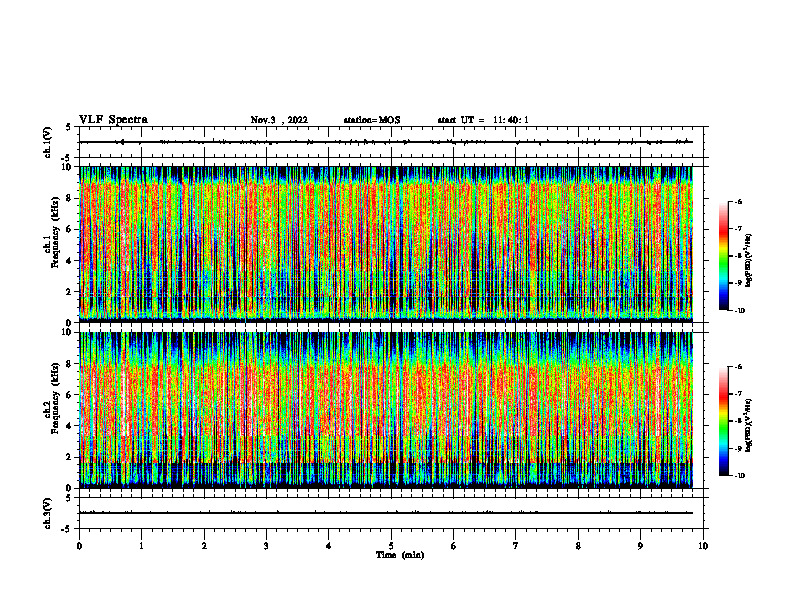Click the "ch.1(V)" waveform axis label
Image resolution: width=792 pixels, height=612 pixels.
click(48, 142)
